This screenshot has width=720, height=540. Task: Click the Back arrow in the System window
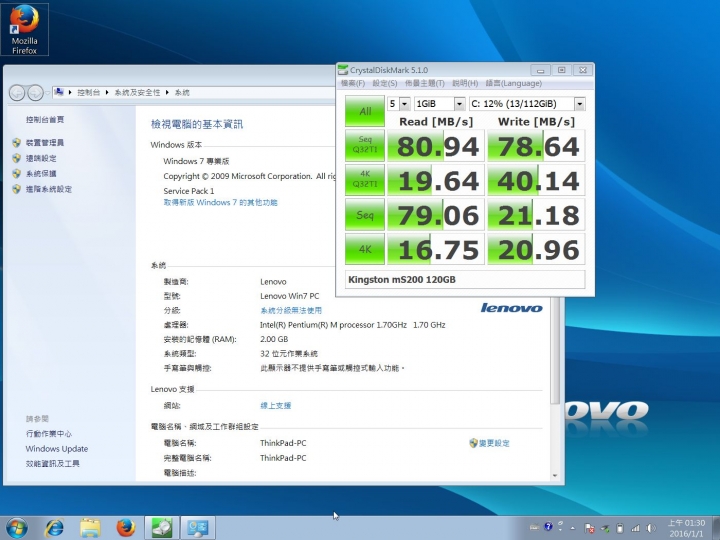[17, 93]
